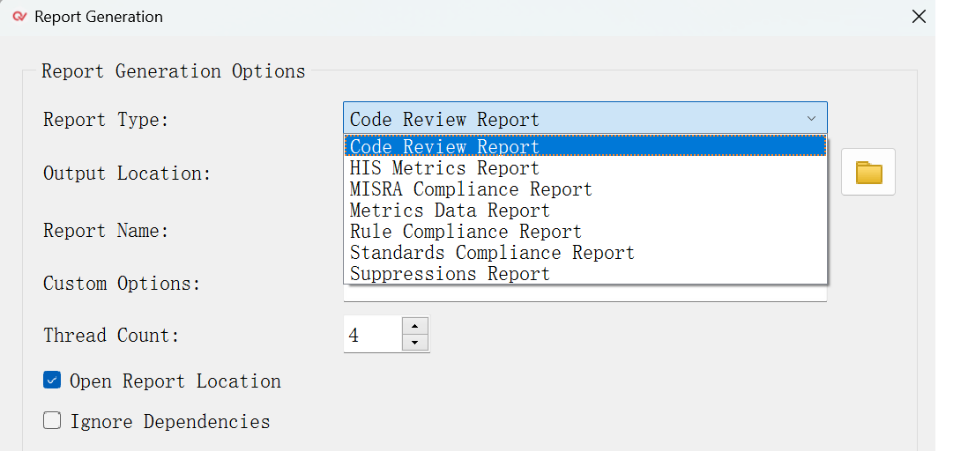The height and width of the screenshot is (452, 953).
Task: Select Code Review Report from the list
Action: coord(444,147)
